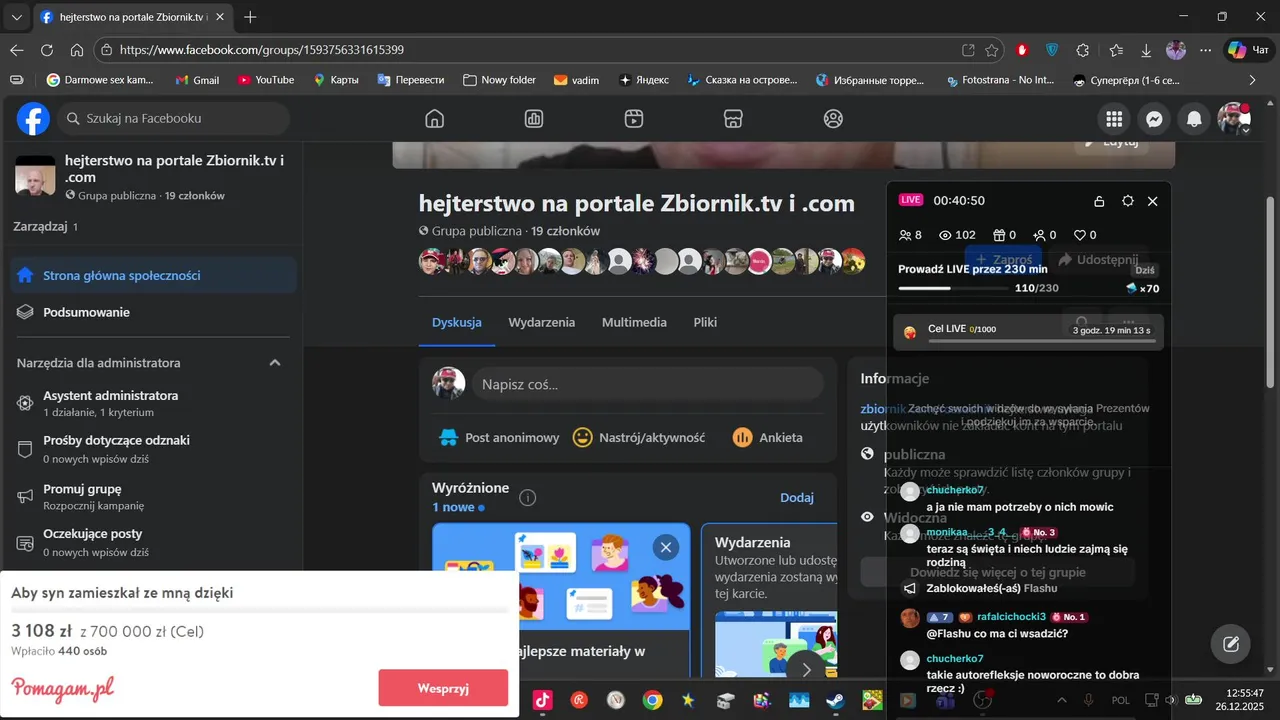Click the new followers count icon
Image resolution: width=1280 pixels, height=720 pixels.
coord(1038,235)
